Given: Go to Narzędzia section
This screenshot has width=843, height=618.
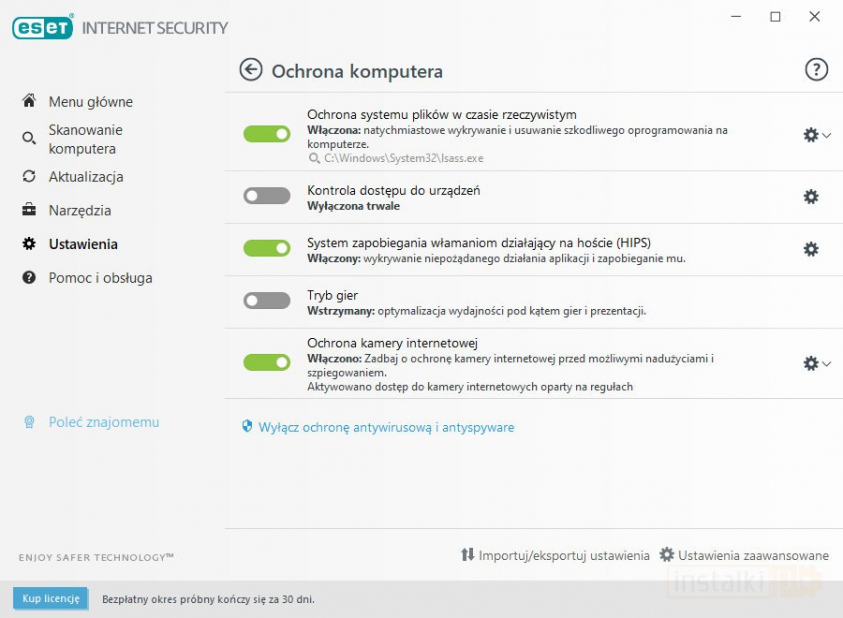Looking at the screenshot, I should pos(79,211).
